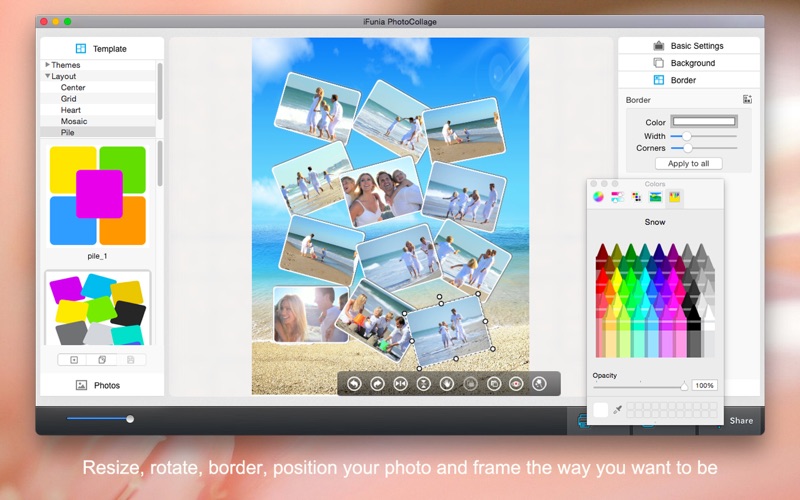Select the center family portrait photo

coord(381,192)
